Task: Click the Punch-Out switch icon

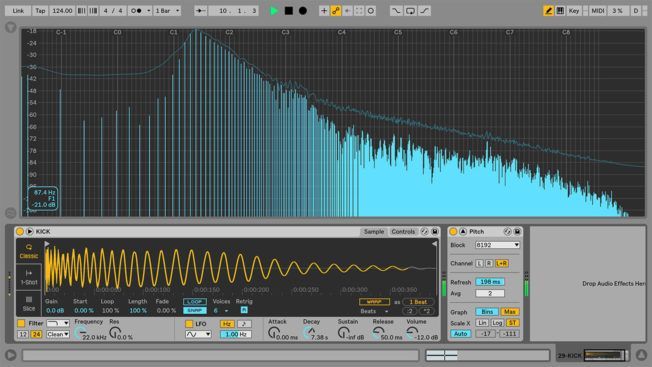Action: click(424, 11)
